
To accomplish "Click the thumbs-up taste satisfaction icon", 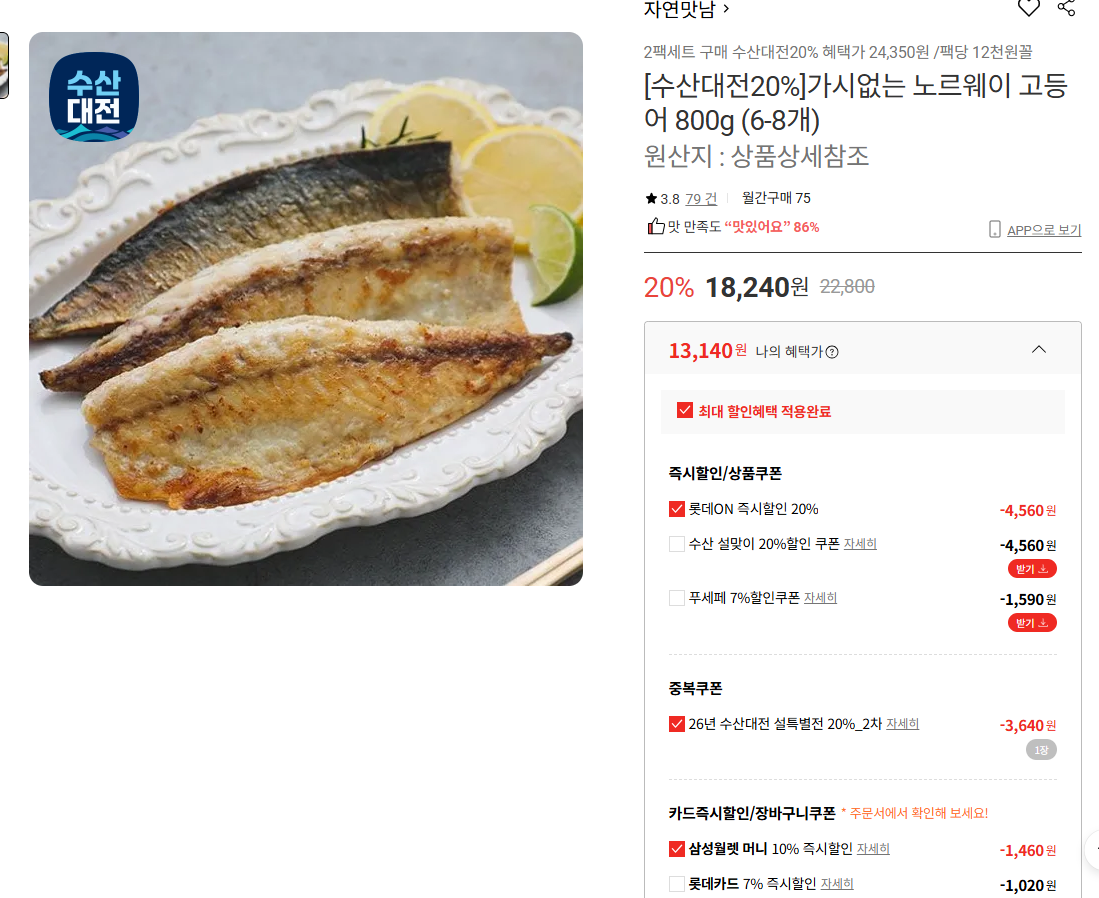I will (x=655, y=226).
